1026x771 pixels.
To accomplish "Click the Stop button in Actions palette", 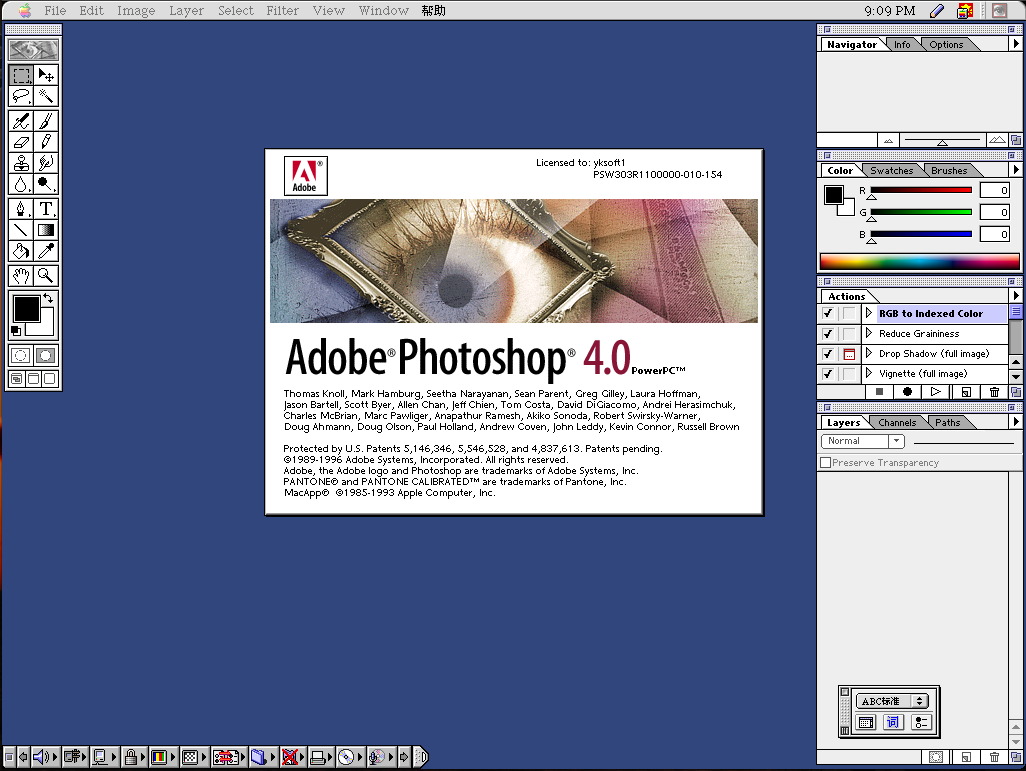I will click(x=879, y=392).
